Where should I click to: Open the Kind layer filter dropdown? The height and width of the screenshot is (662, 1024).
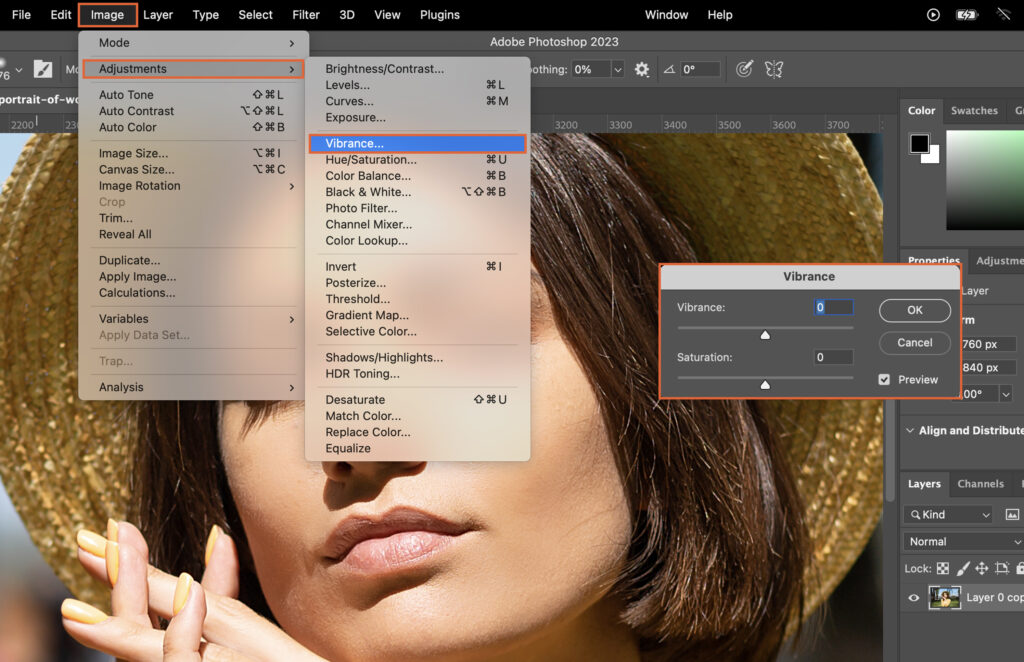click(945, 514)
